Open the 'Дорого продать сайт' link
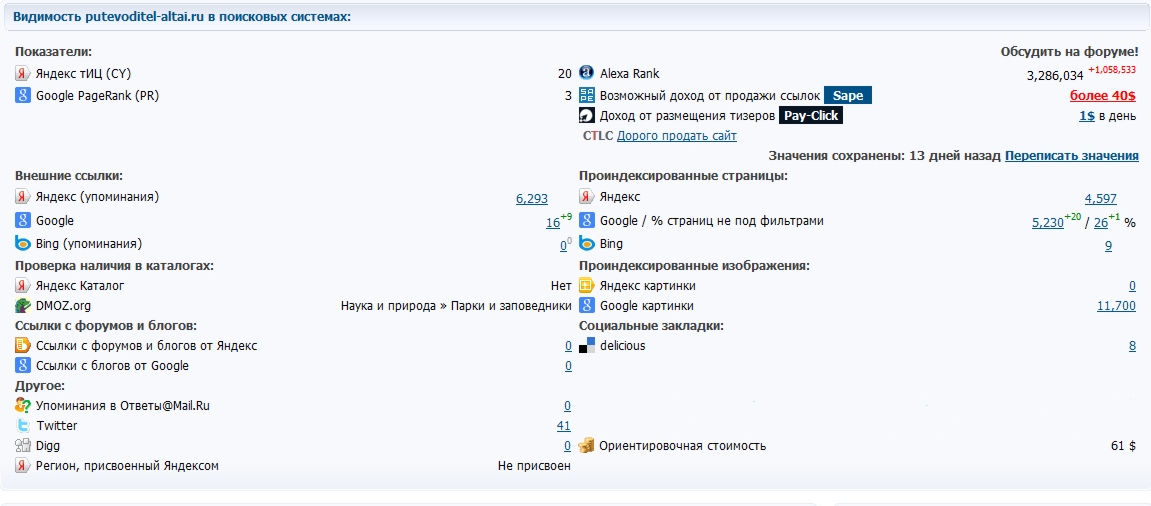The height and width of the screenshot is (506, 1151). click(676, 136)
